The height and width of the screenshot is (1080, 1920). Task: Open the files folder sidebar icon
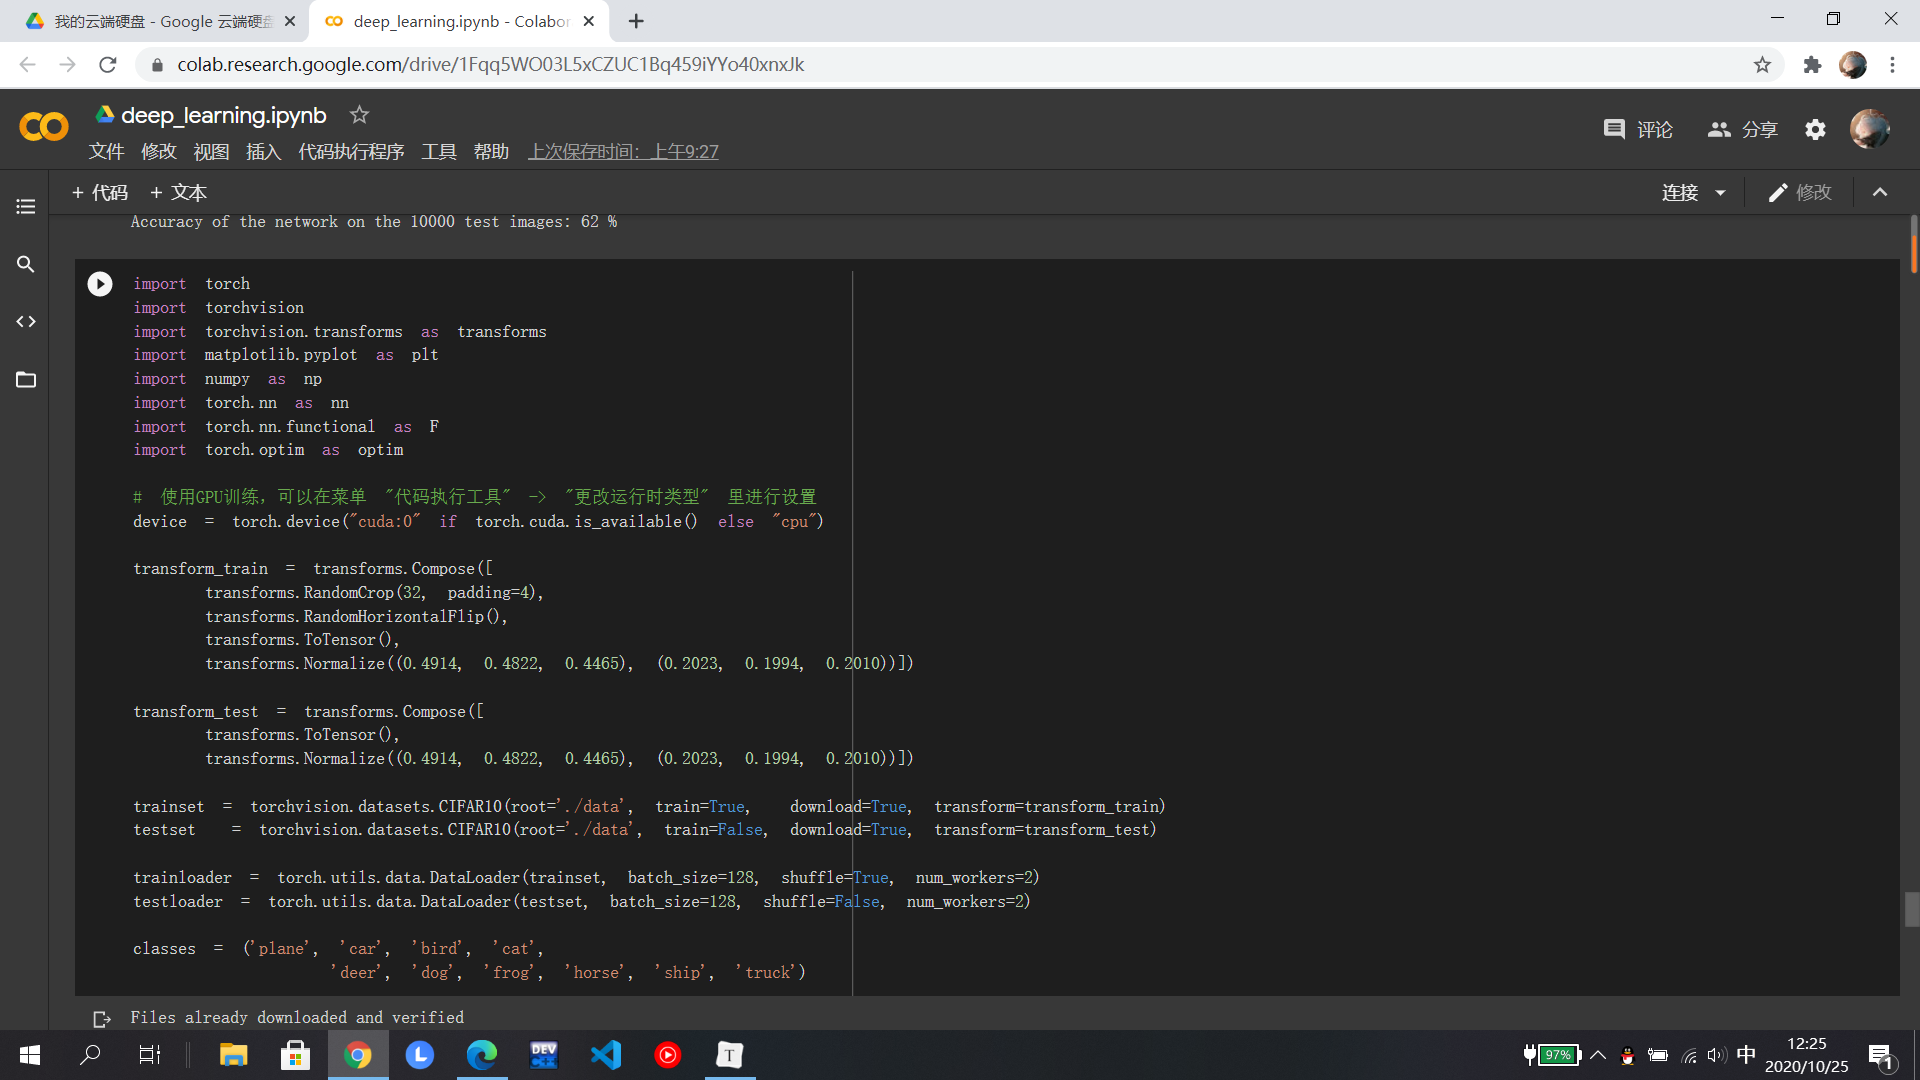pos(26,380)
